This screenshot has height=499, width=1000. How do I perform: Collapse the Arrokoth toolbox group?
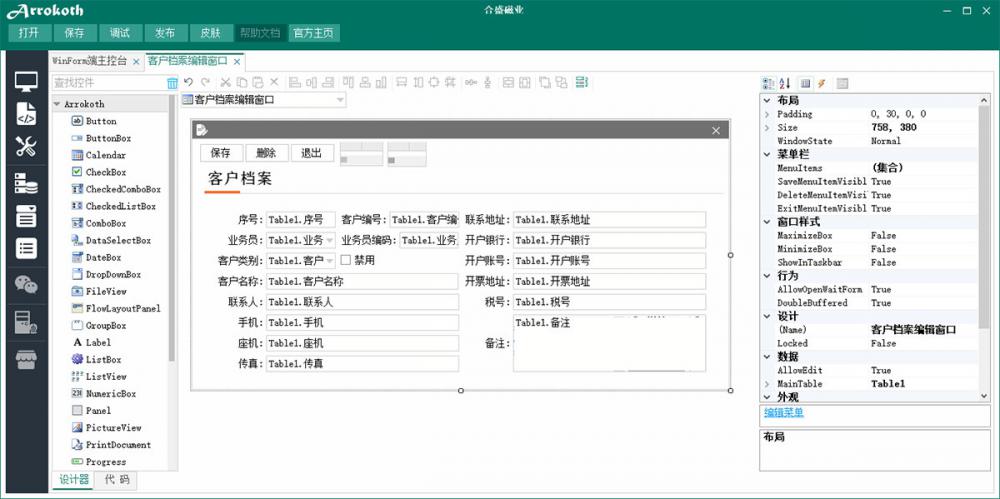pyautogui.click(x=57, y=104)
